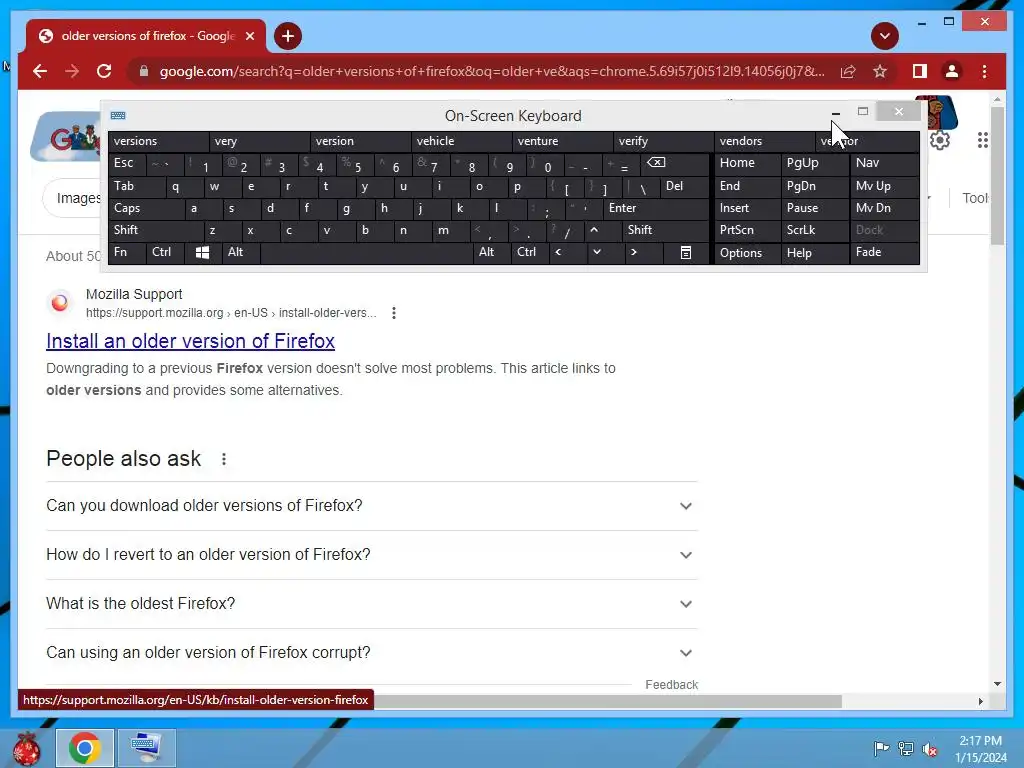Click the Esc key
The image size is (1024, 768).
(127, 163)
